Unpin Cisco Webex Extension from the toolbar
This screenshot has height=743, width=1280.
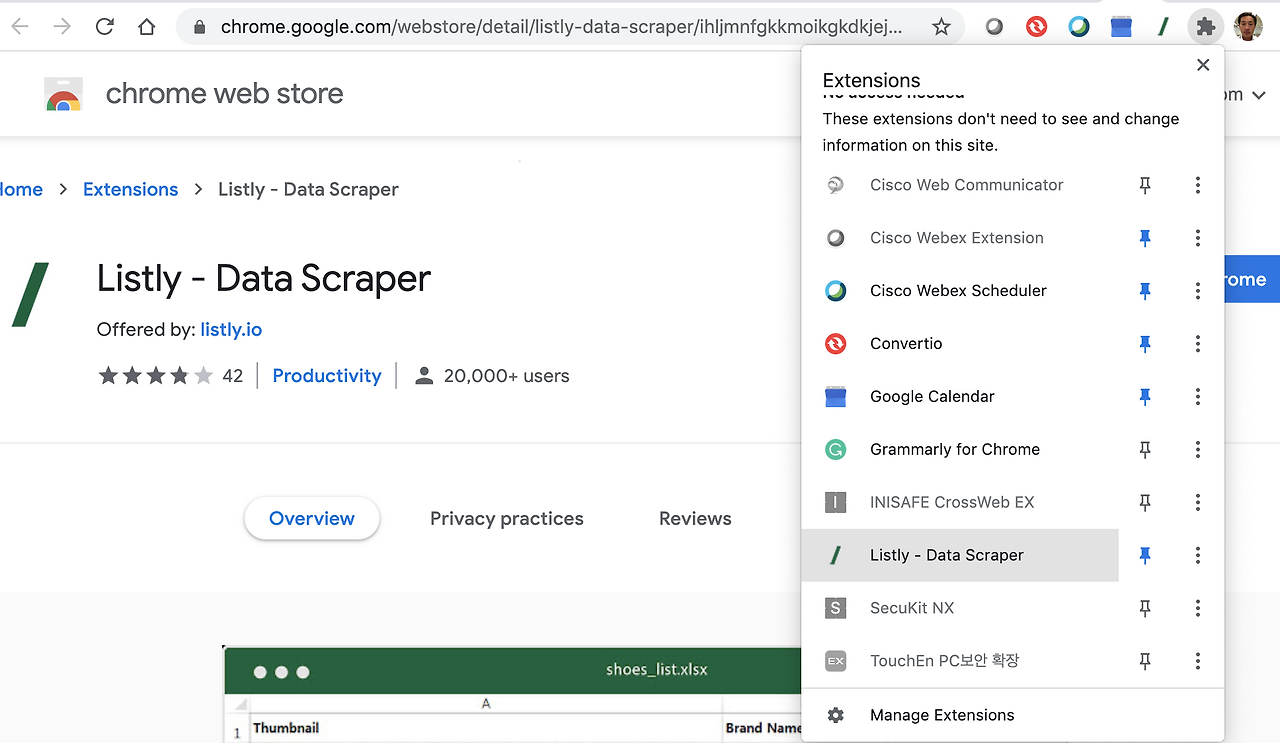[x=1145, y=238]
